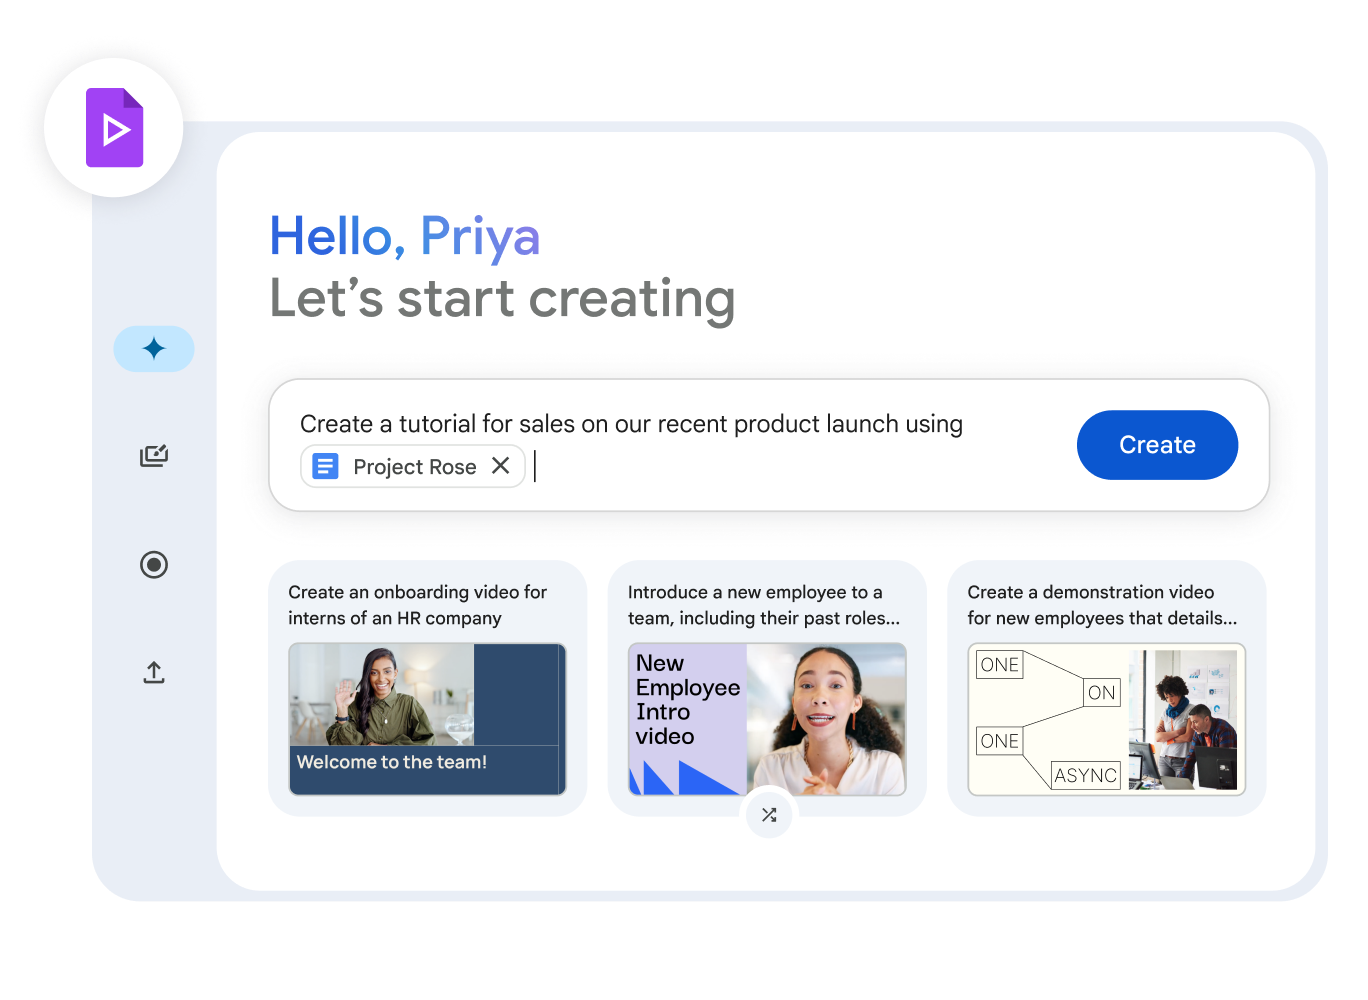Click the Project Rose chip label
The image size is (1368, 1000).
pos(414,466)
